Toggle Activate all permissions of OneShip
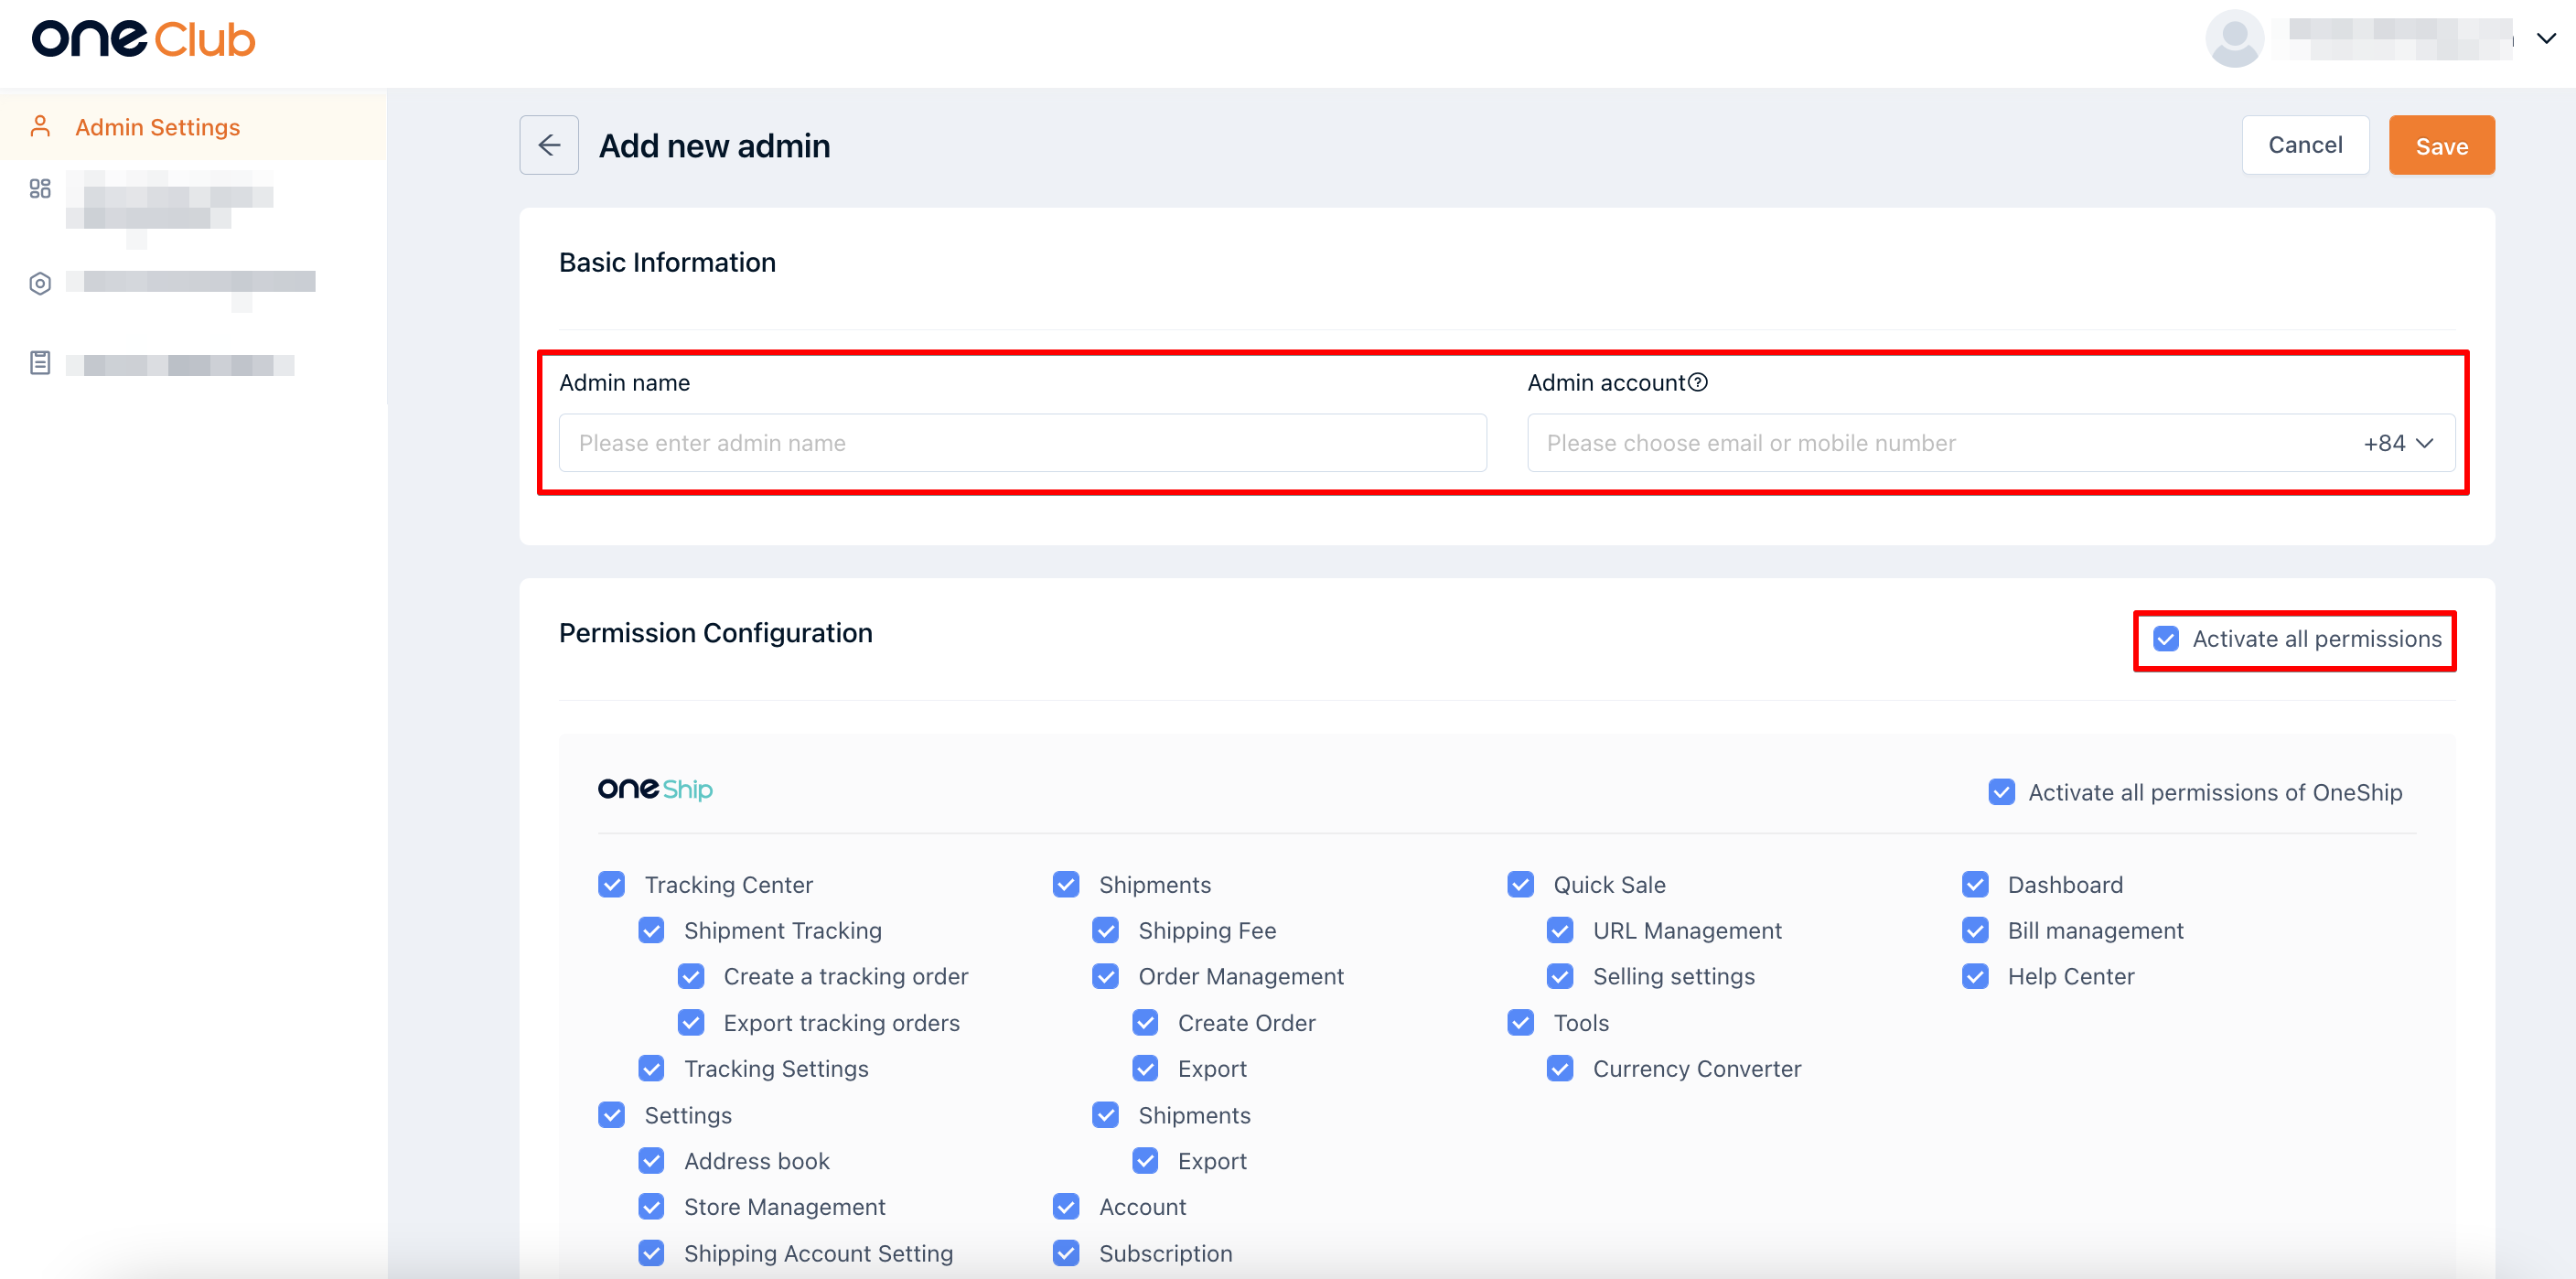This screenshot has height=1279, width=2576. (2001, 792)
